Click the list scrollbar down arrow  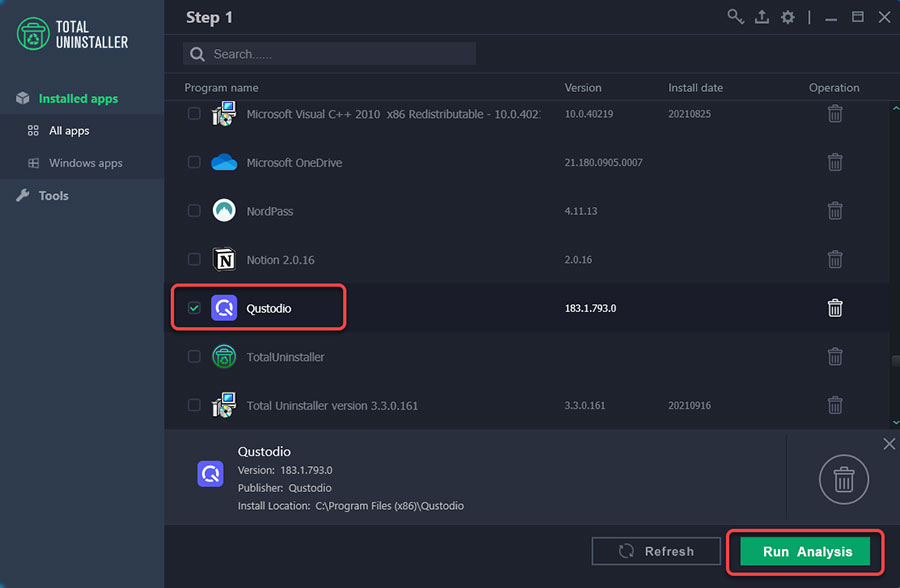(x=895, y=423)
